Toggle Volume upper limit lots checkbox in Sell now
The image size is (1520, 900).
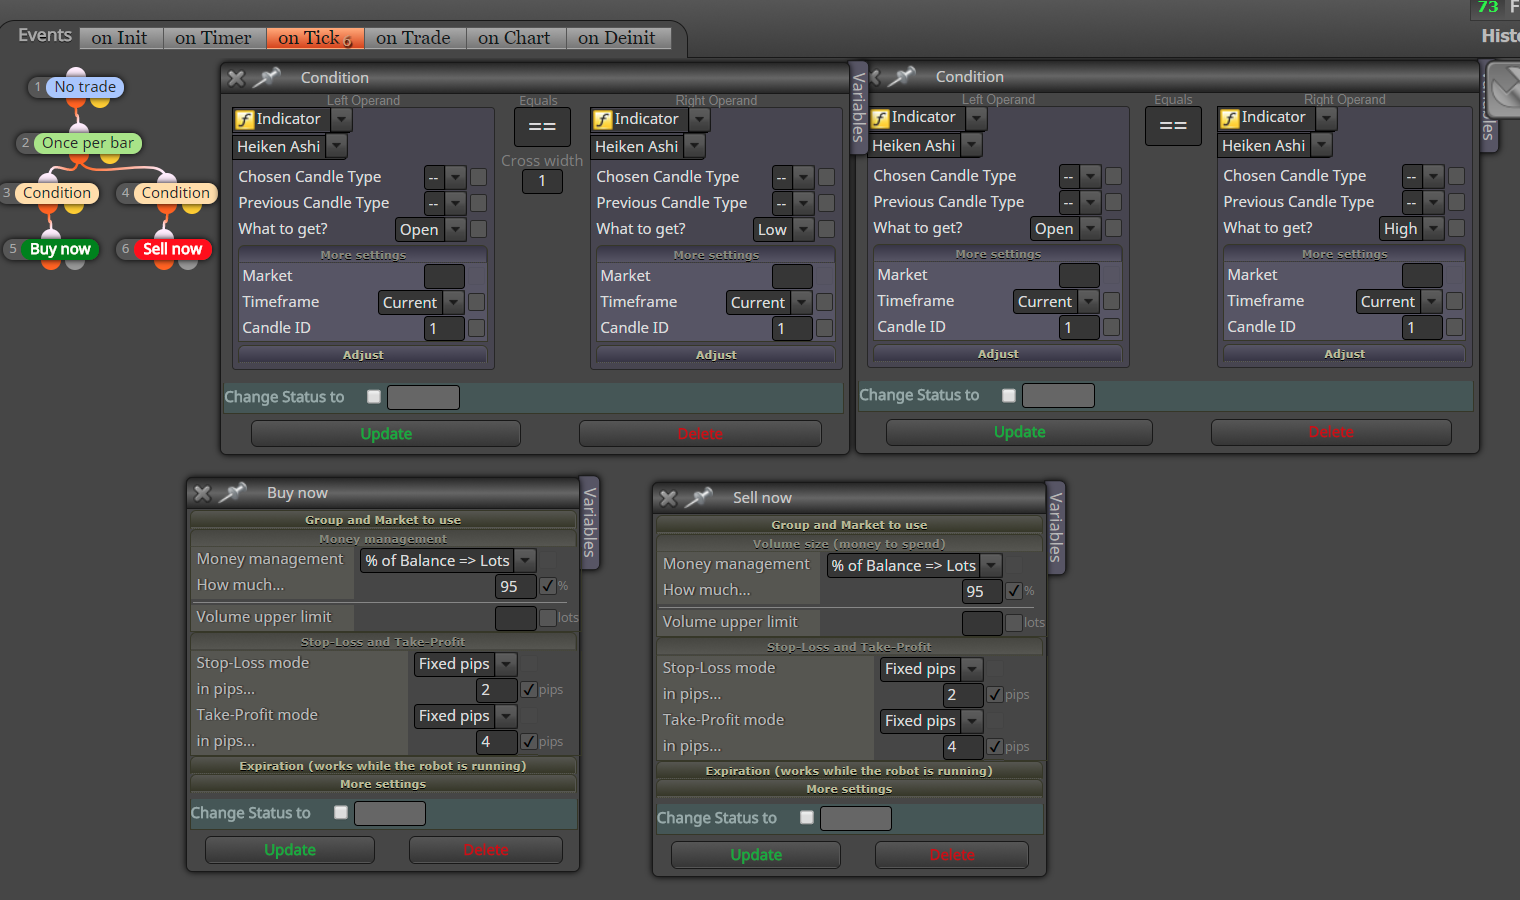pos(1014,622)
